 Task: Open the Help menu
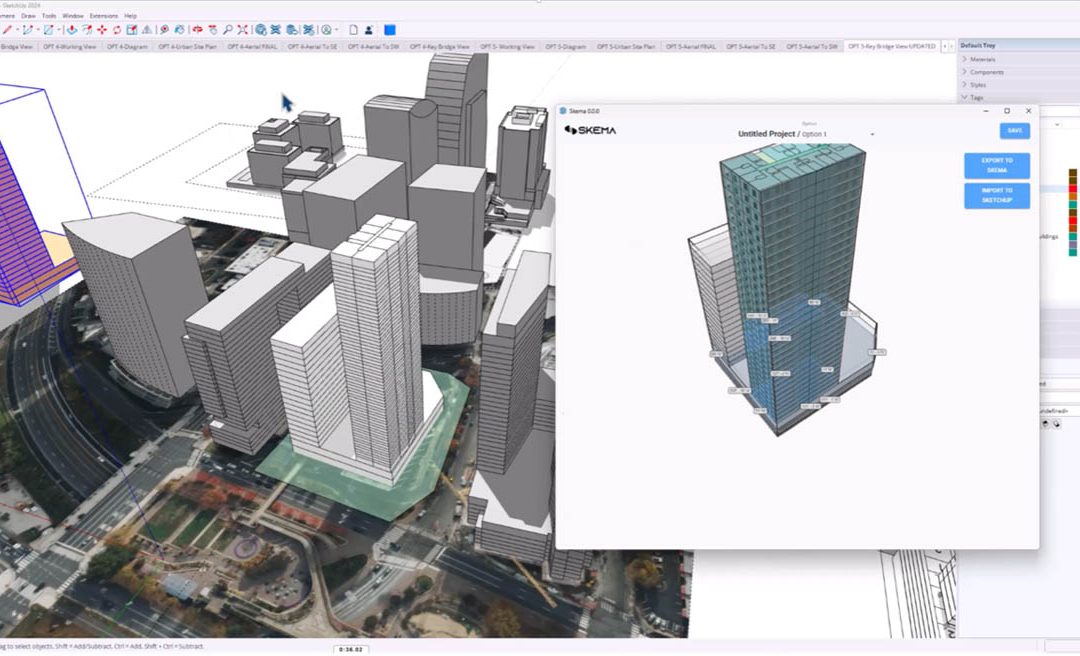tap(130, 15)
